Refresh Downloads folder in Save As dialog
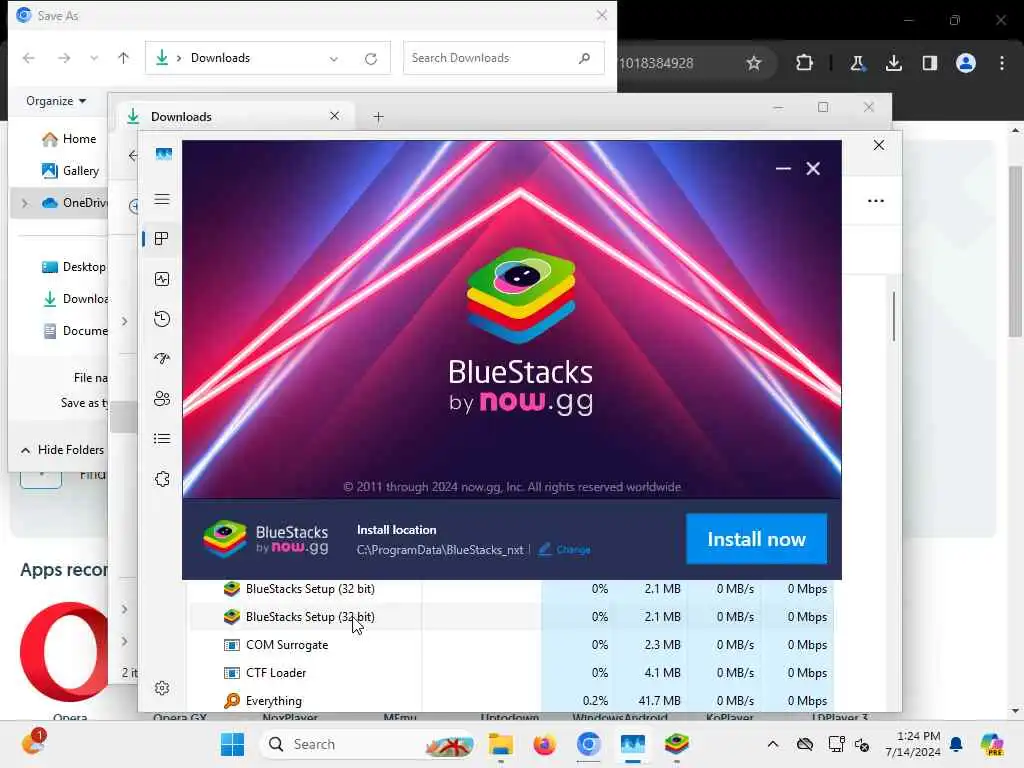The image size is (1024, 768). 371,59
